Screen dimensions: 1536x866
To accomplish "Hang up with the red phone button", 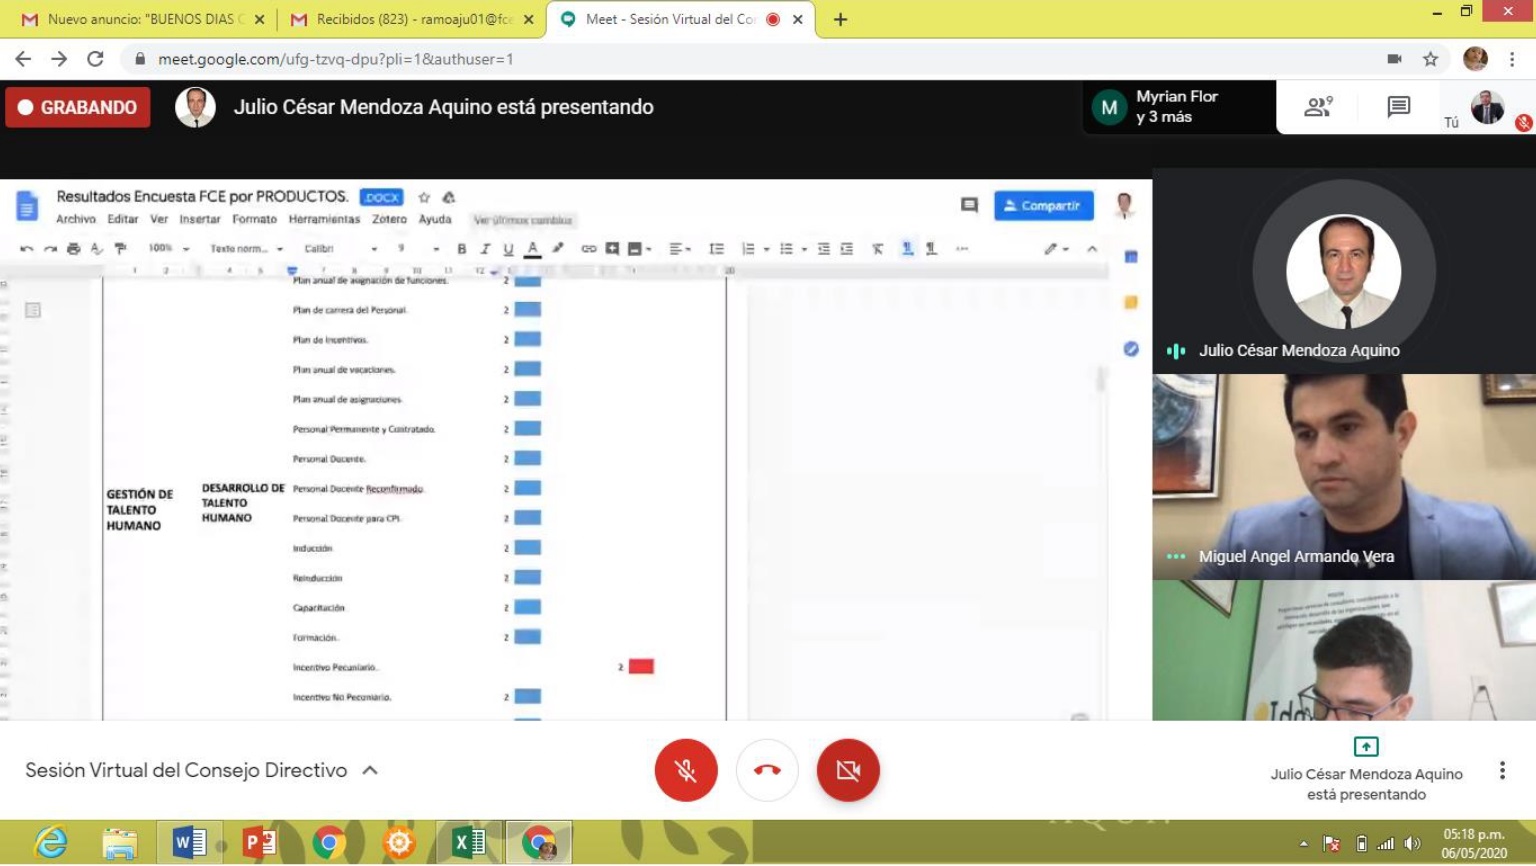I will coord(767,770).
